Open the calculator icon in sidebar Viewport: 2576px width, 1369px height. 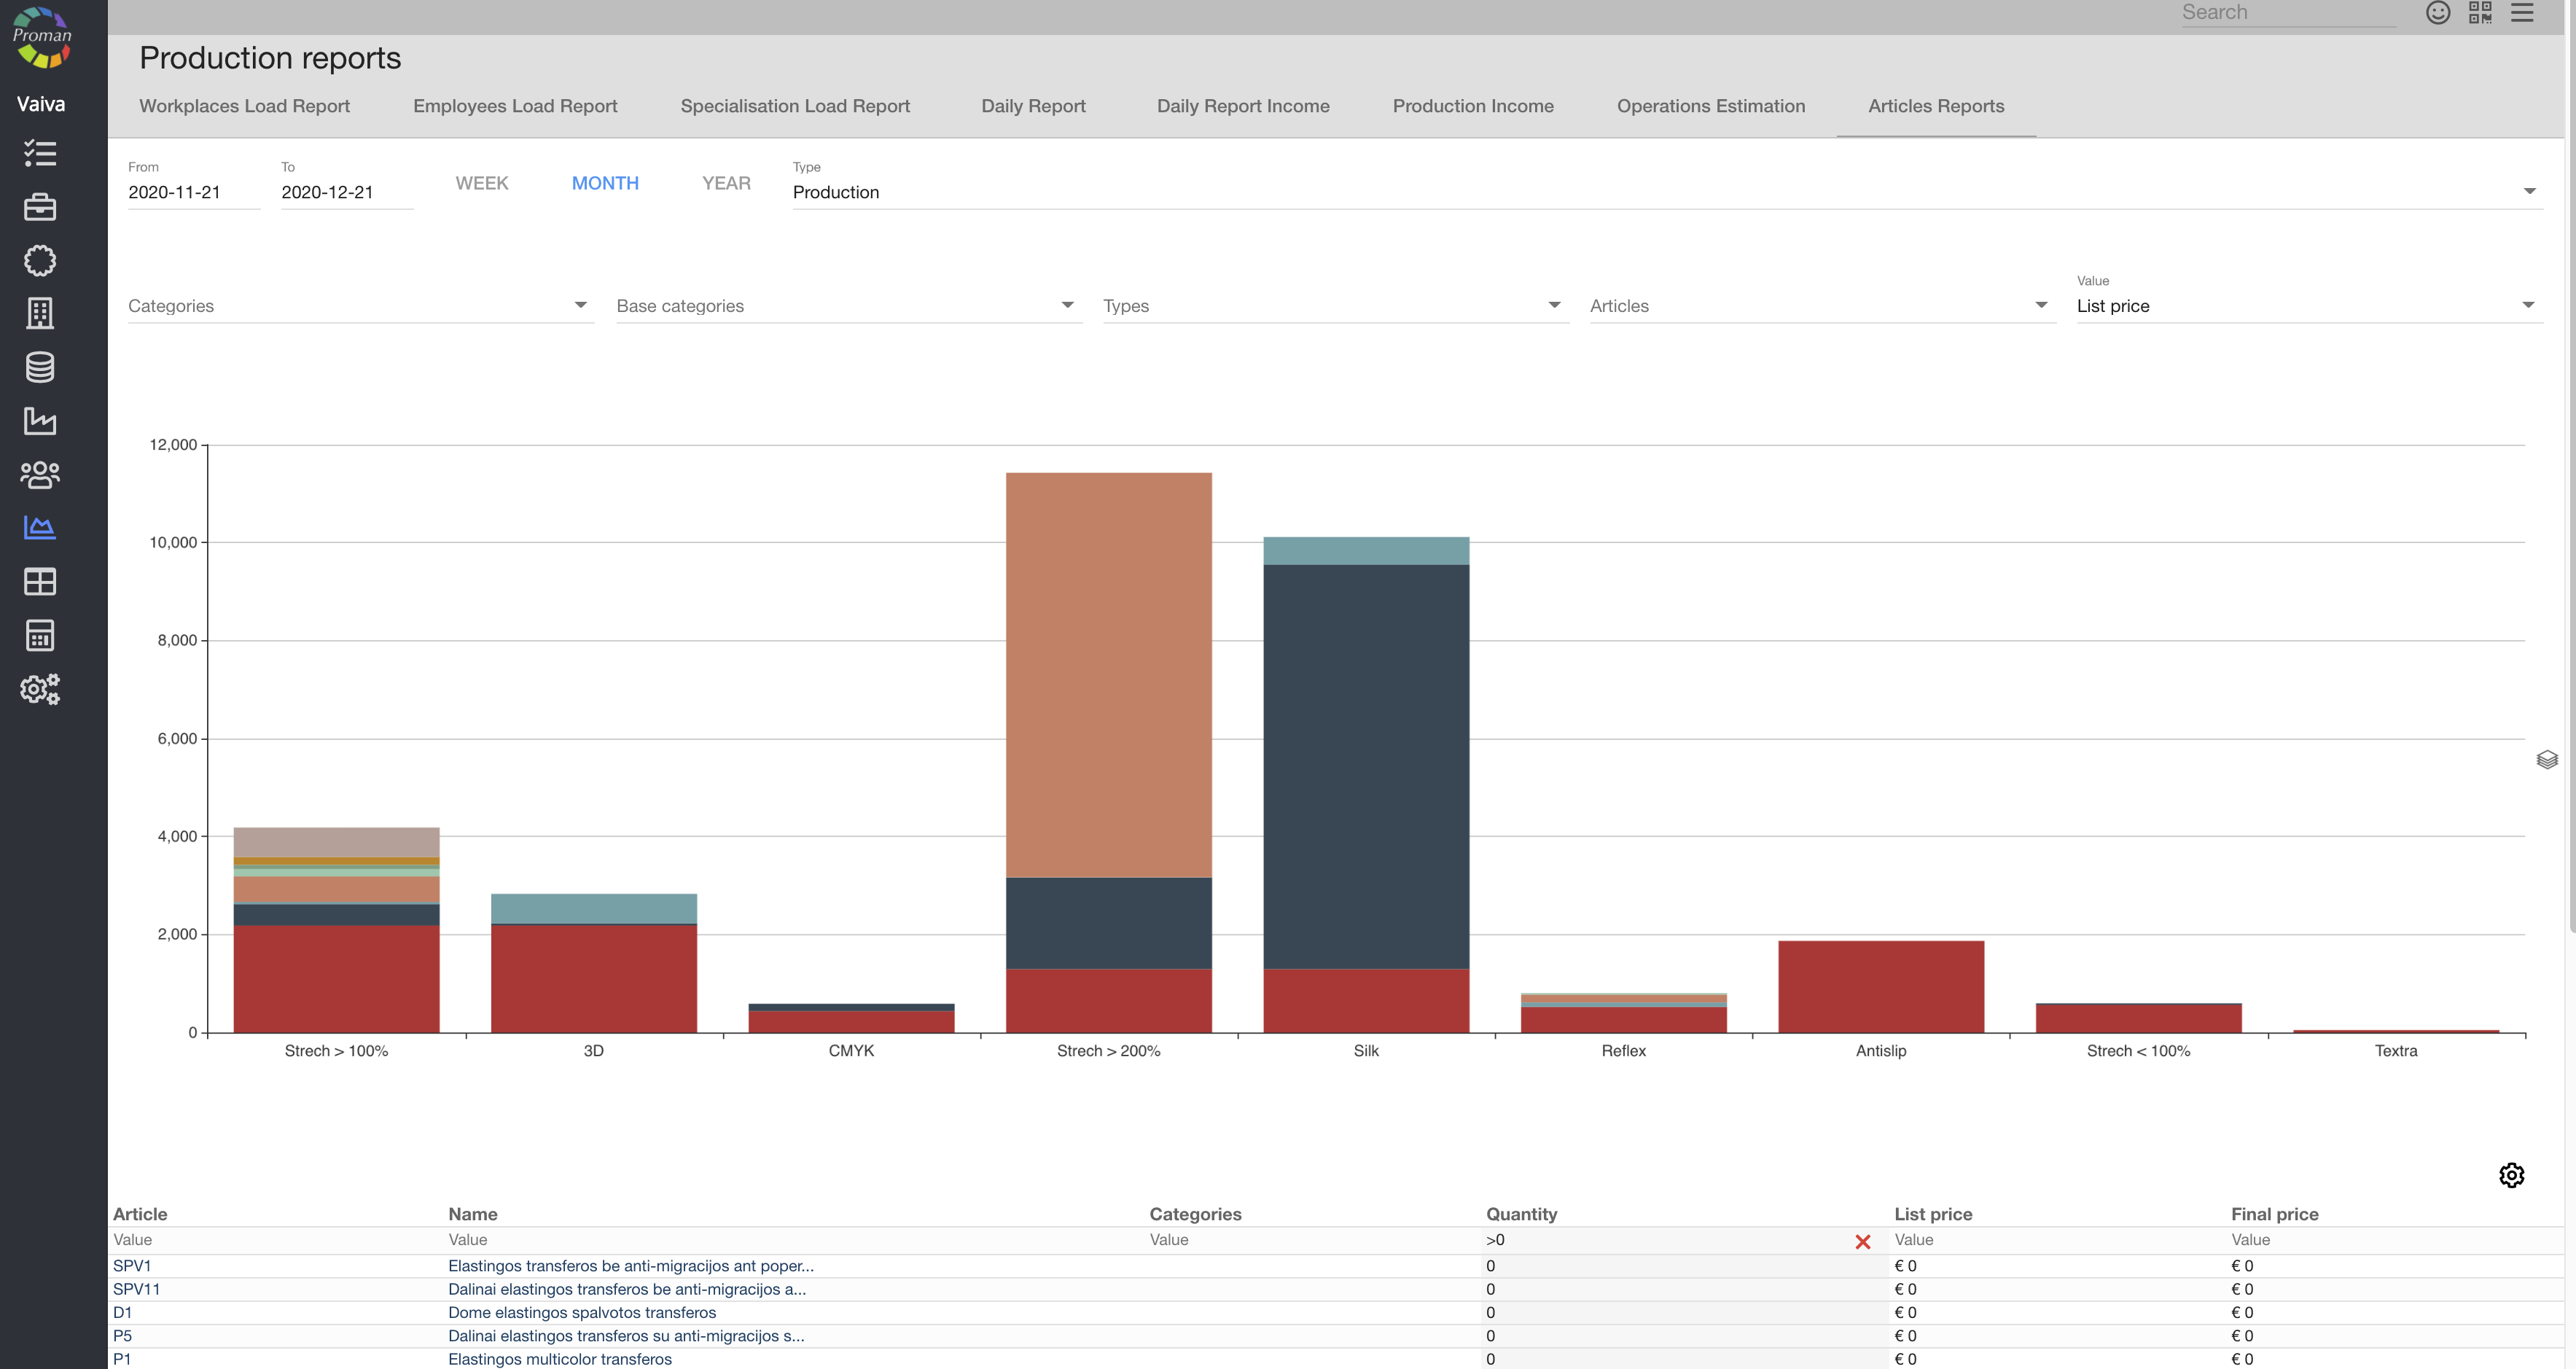[40, 635]
